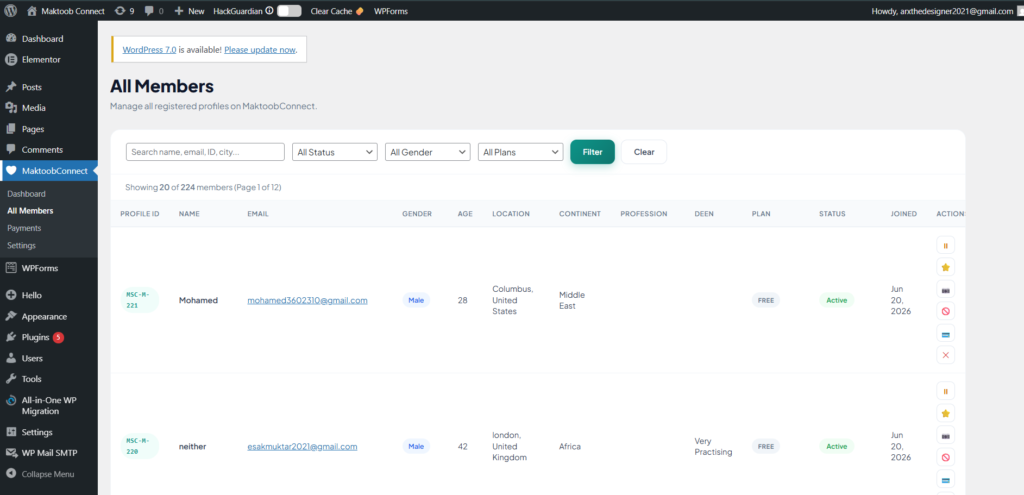Pause Mohamed's account with the pause icon
This screenshot has width=1024, height=495.
click(x=945, y=246)
